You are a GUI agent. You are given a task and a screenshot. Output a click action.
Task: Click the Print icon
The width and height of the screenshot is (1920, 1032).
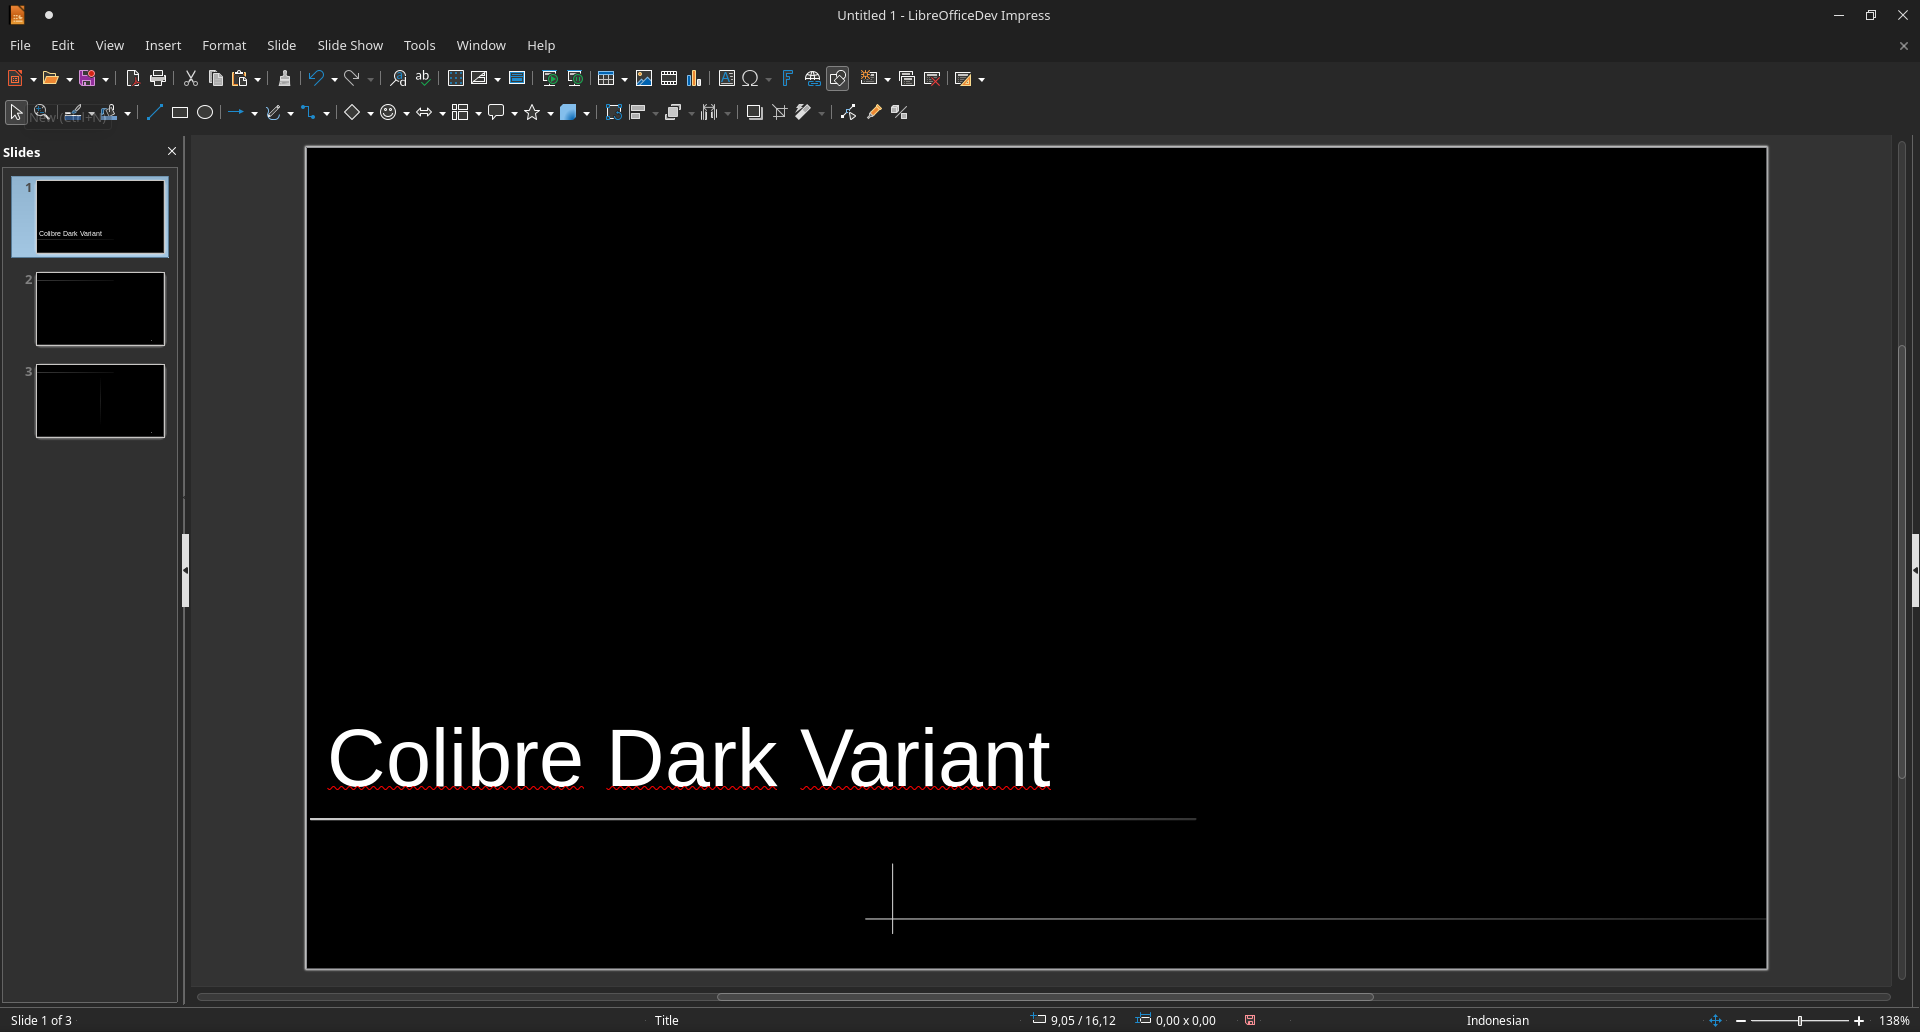click(158, 79)
